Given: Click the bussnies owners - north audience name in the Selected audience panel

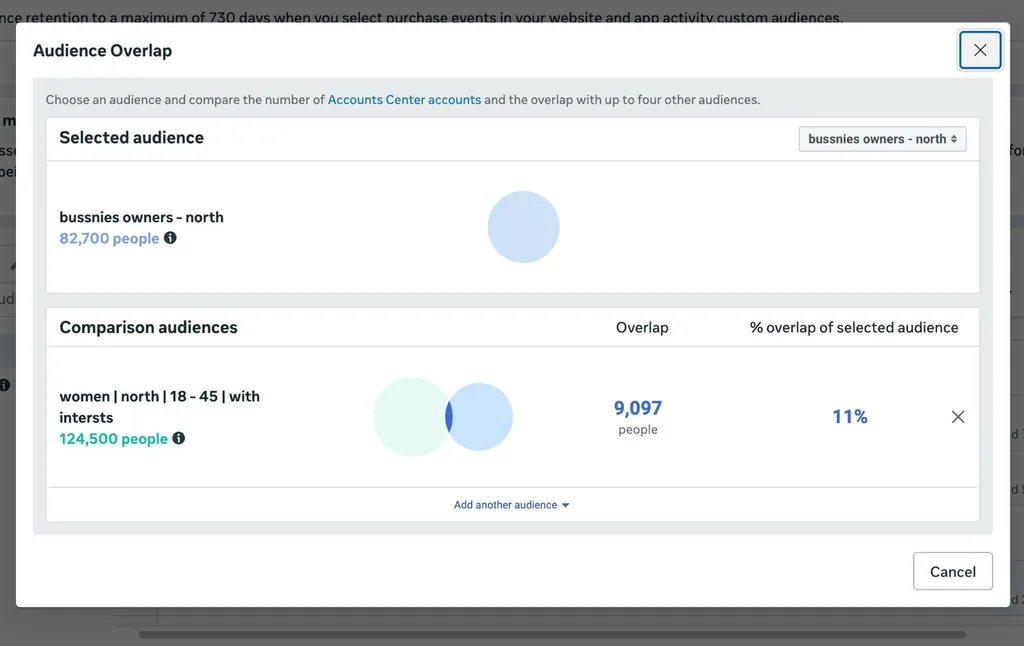Looking at the screenshot, I should [x=141, y=218].
